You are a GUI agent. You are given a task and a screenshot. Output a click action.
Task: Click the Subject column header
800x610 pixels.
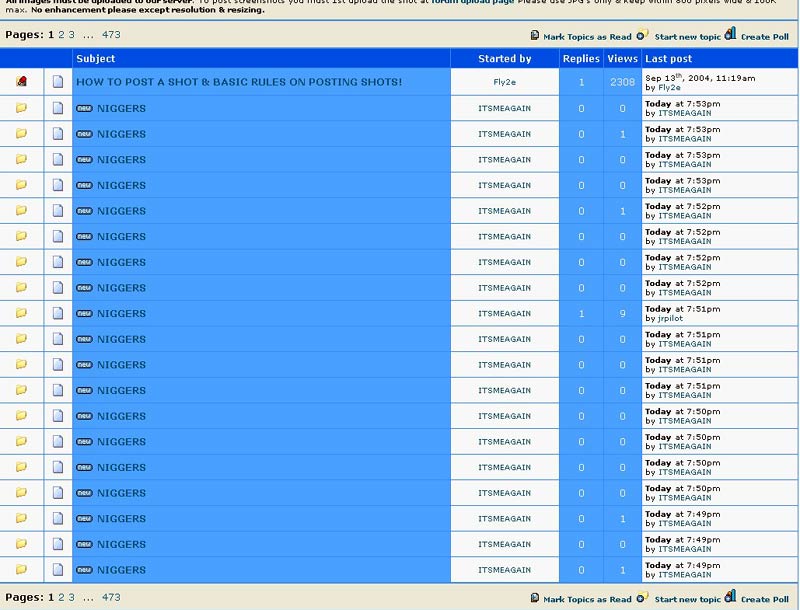pyautogui.click(x=96, y=59)
